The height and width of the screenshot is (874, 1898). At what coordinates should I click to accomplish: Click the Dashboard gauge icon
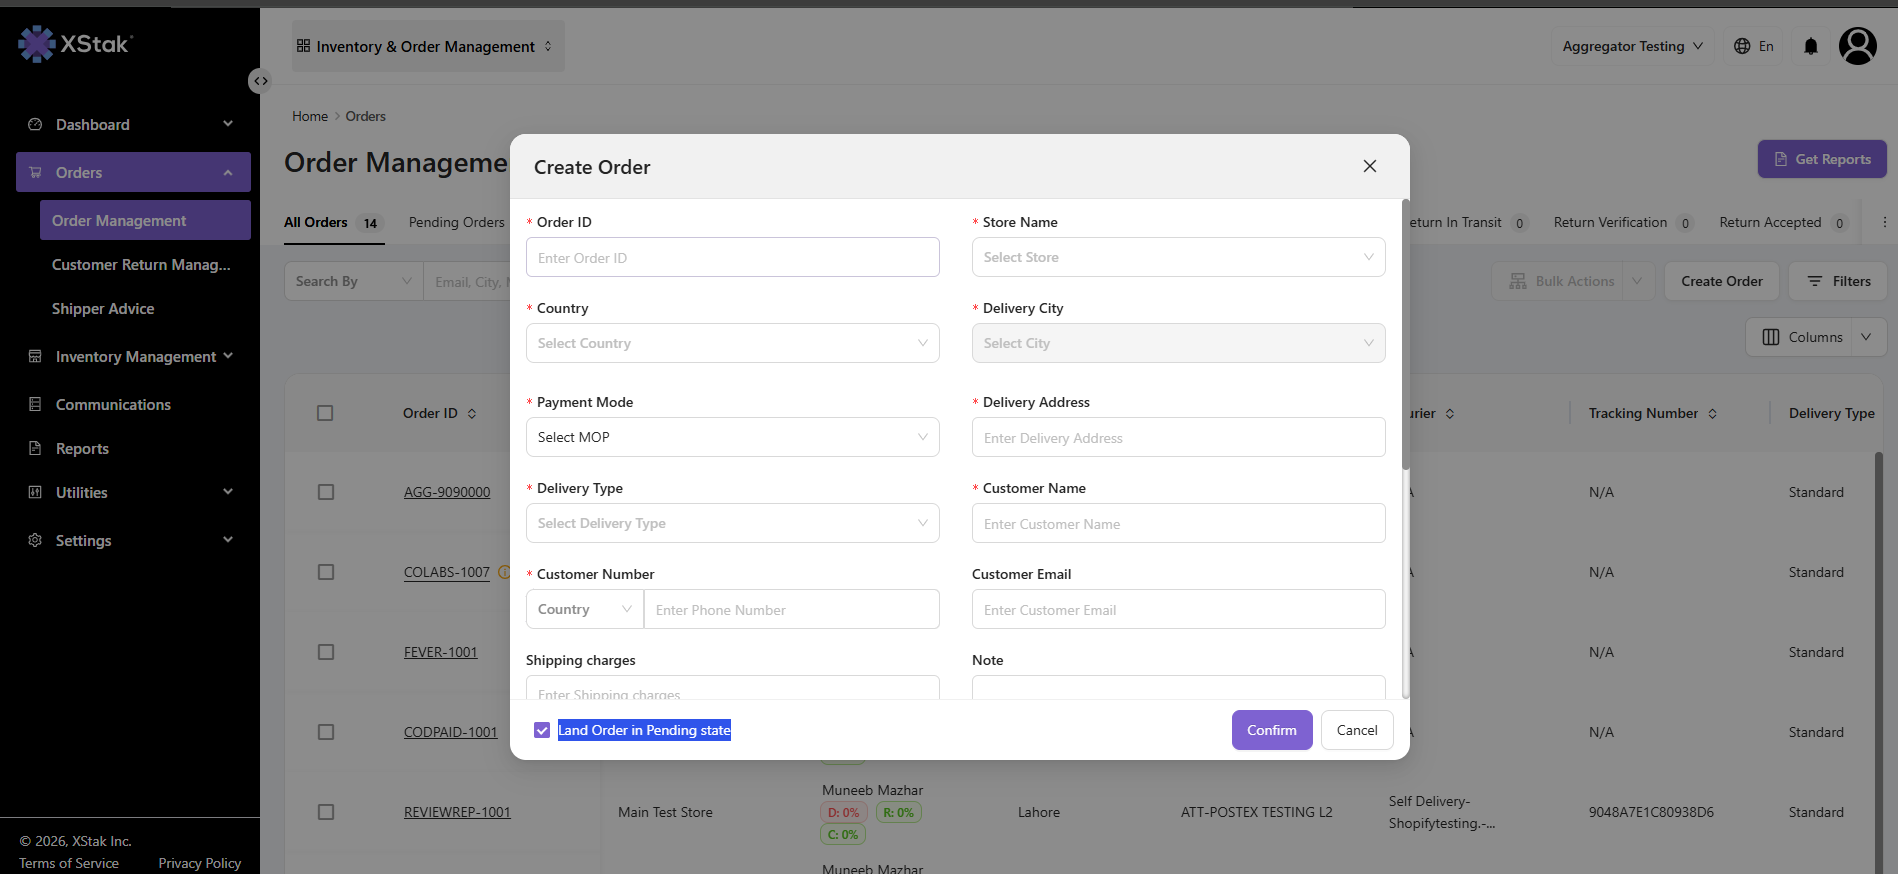pos(35,124)
